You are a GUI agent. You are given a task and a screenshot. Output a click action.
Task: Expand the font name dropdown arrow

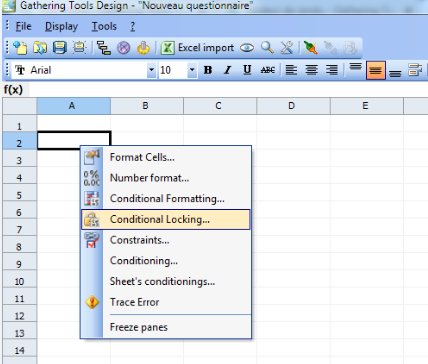(x=151, y=70)
